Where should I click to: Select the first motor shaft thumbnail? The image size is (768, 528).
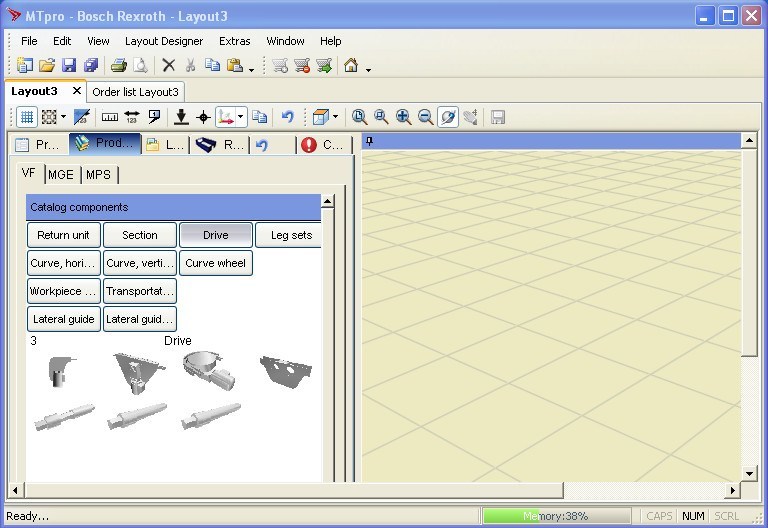click(64, 416)
